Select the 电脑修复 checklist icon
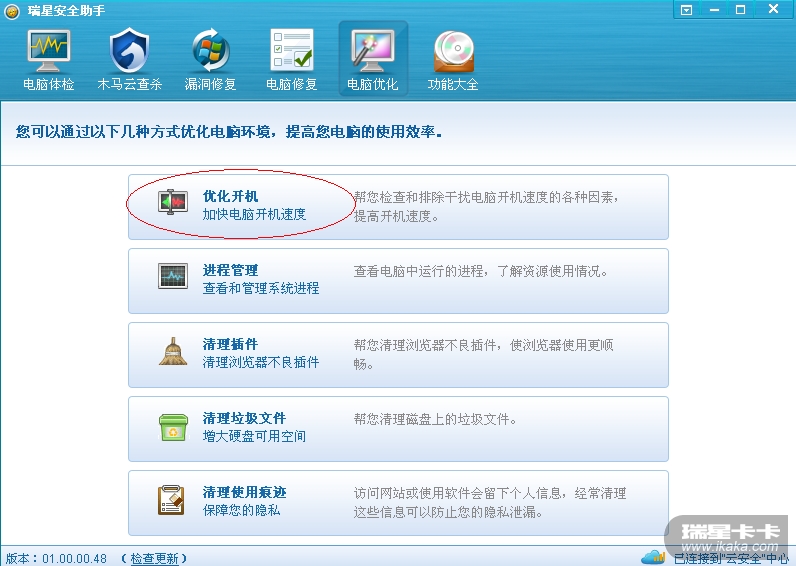The width and height of the screenshot is (796, 566). click(x=292, y=50)
